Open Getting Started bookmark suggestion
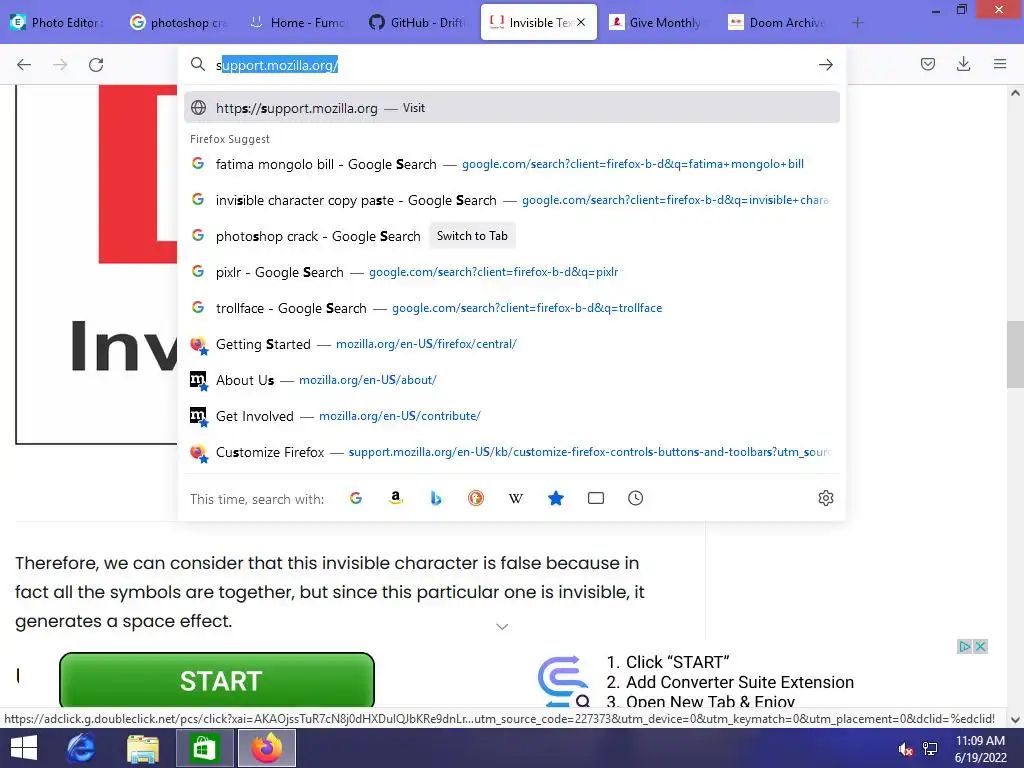This screenshot has height=768, width=1024. (512, 344)
